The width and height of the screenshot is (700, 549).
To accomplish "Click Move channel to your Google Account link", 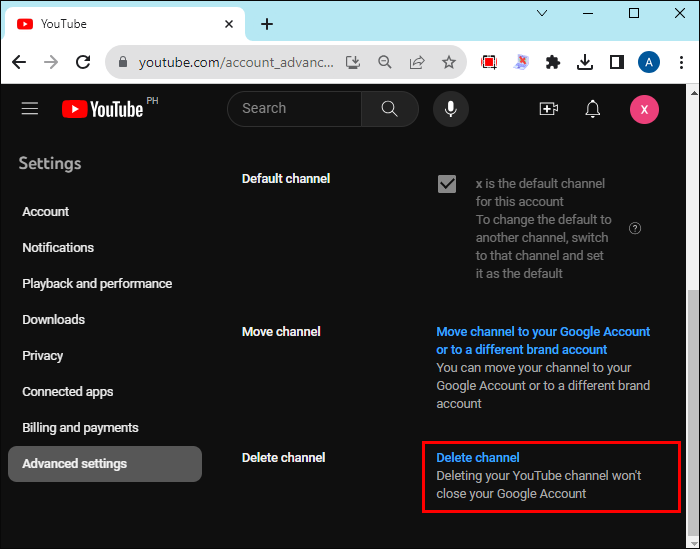I will 543,341.
